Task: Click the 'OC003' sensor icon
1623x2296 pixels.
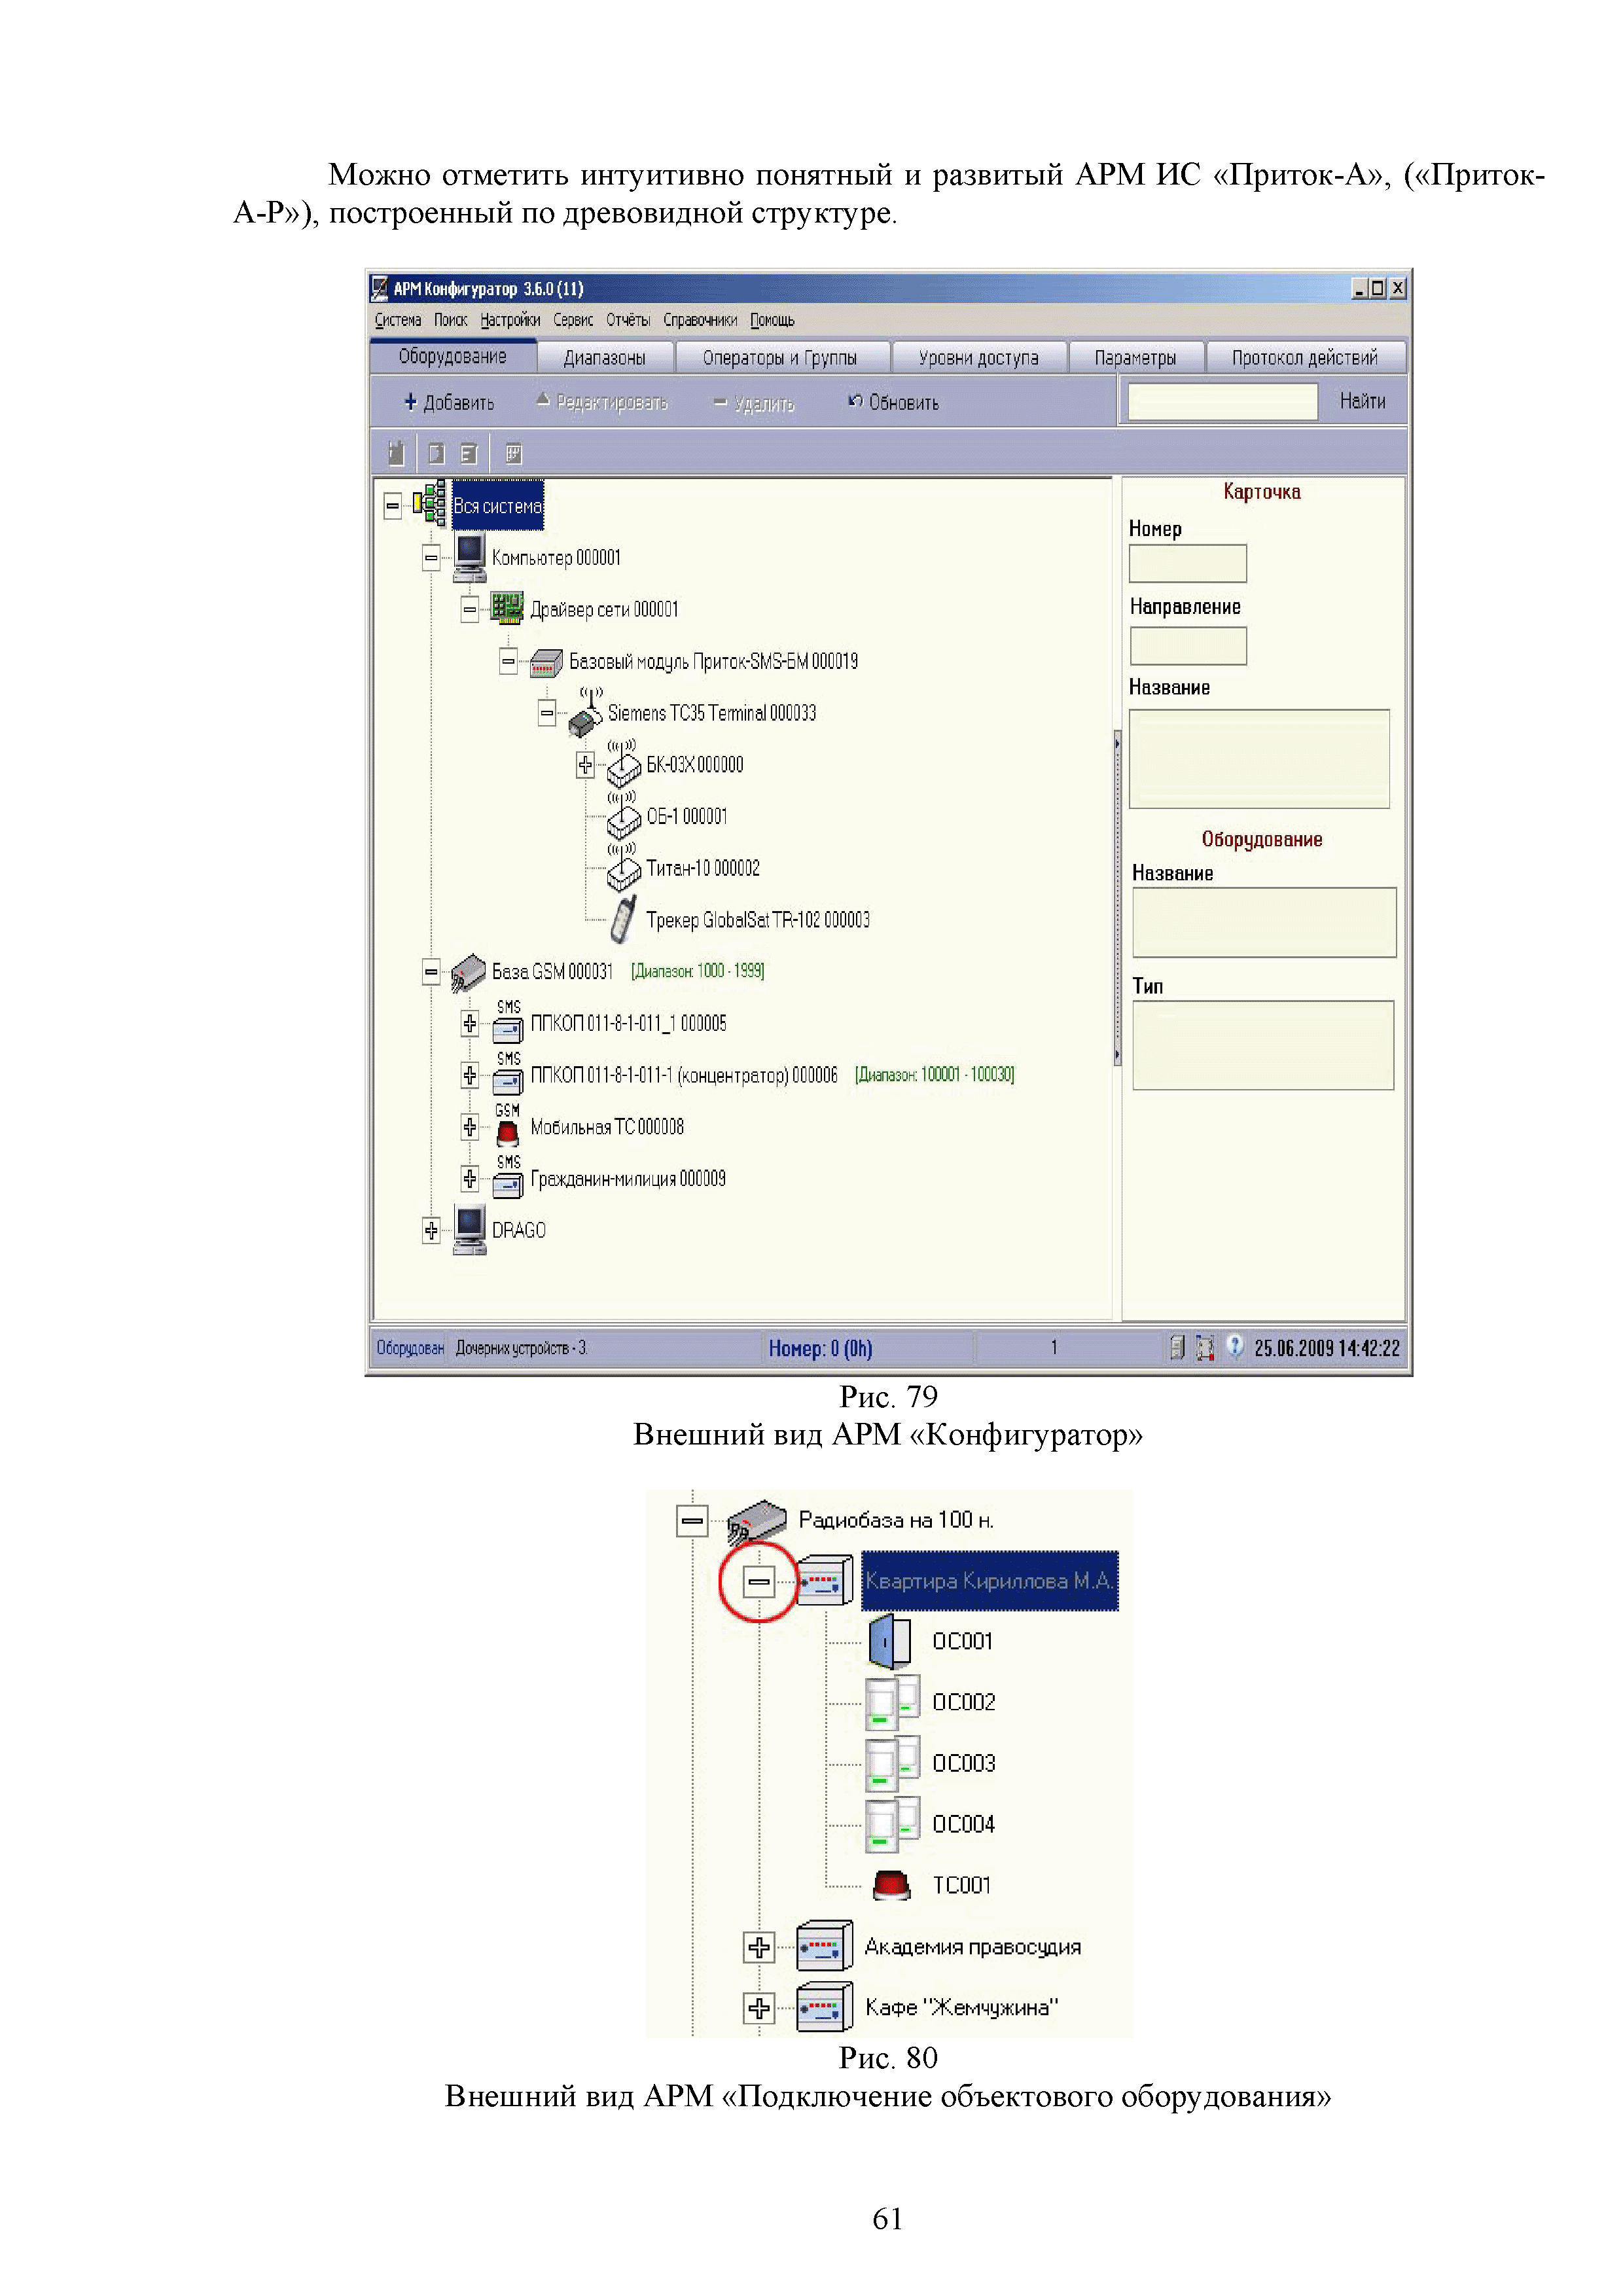Action: tap(892, 1764)
